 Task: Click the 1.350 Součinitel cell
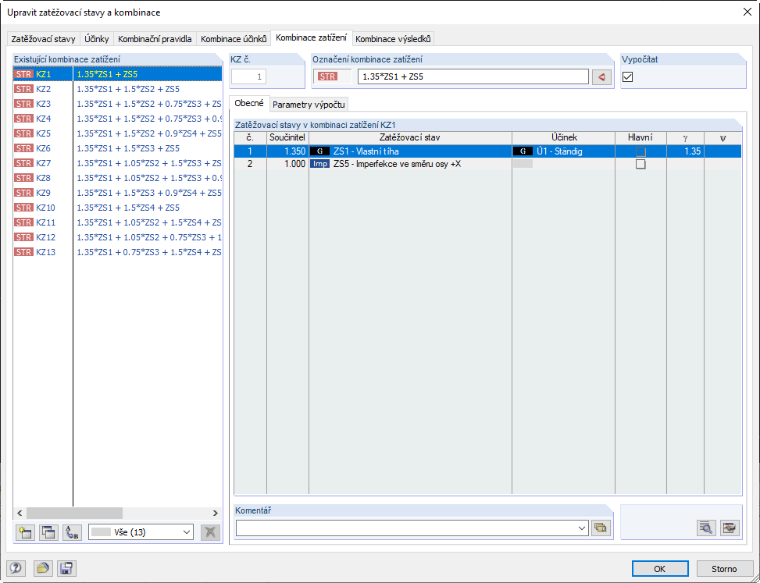coord(287,151)
